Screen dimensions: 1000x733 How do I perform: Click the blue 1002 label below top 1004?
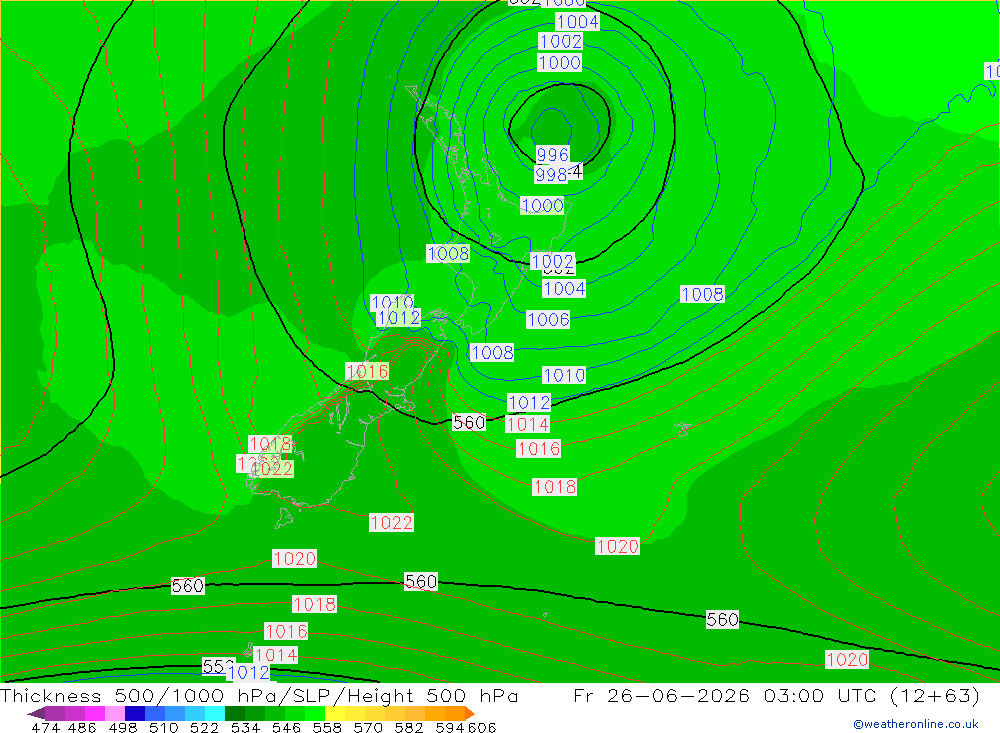click(561, 41)
